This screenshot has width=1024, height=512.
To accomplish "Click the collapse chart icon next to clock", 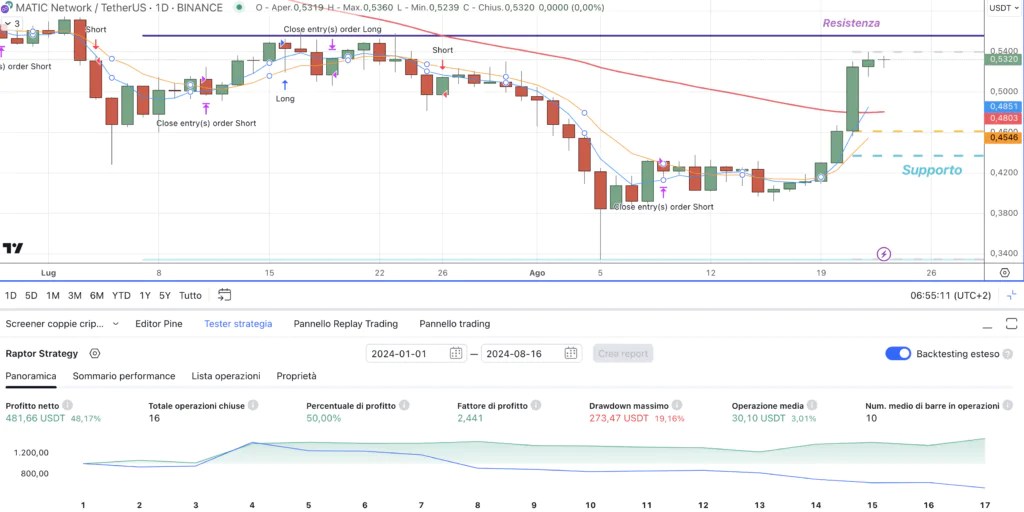I will (x=1012, y=295).
